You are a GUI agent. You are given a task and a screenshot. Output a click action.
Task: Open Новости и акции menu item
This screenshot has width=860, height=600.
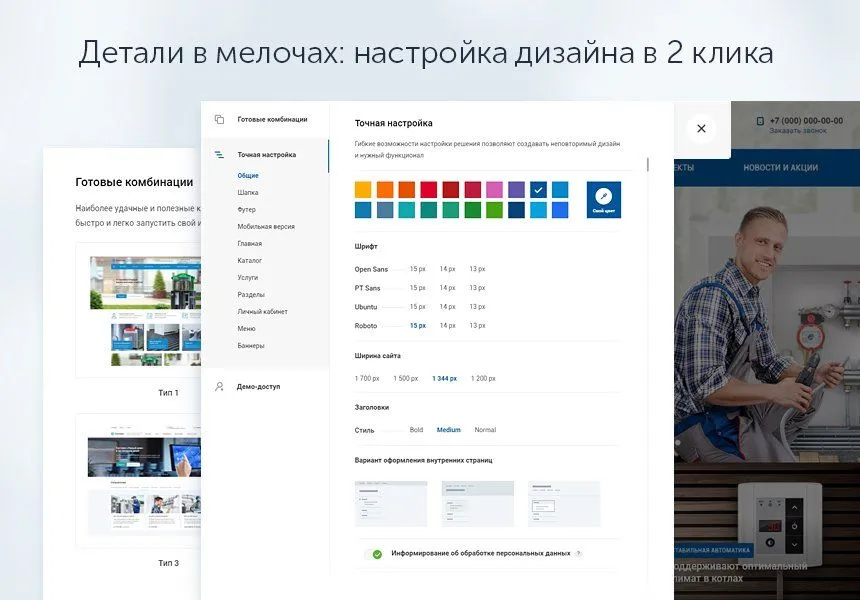(x=781, y=168)
